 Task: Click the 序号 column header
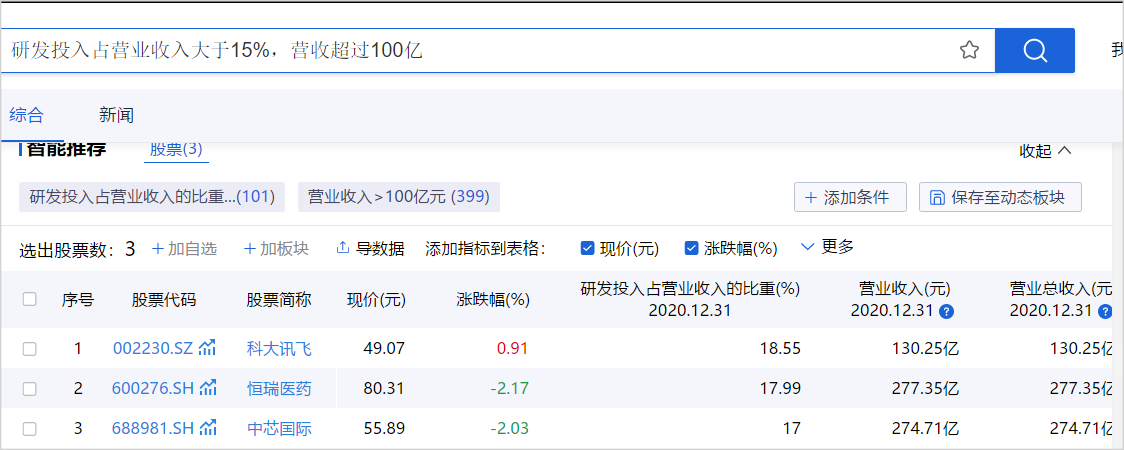77,300
